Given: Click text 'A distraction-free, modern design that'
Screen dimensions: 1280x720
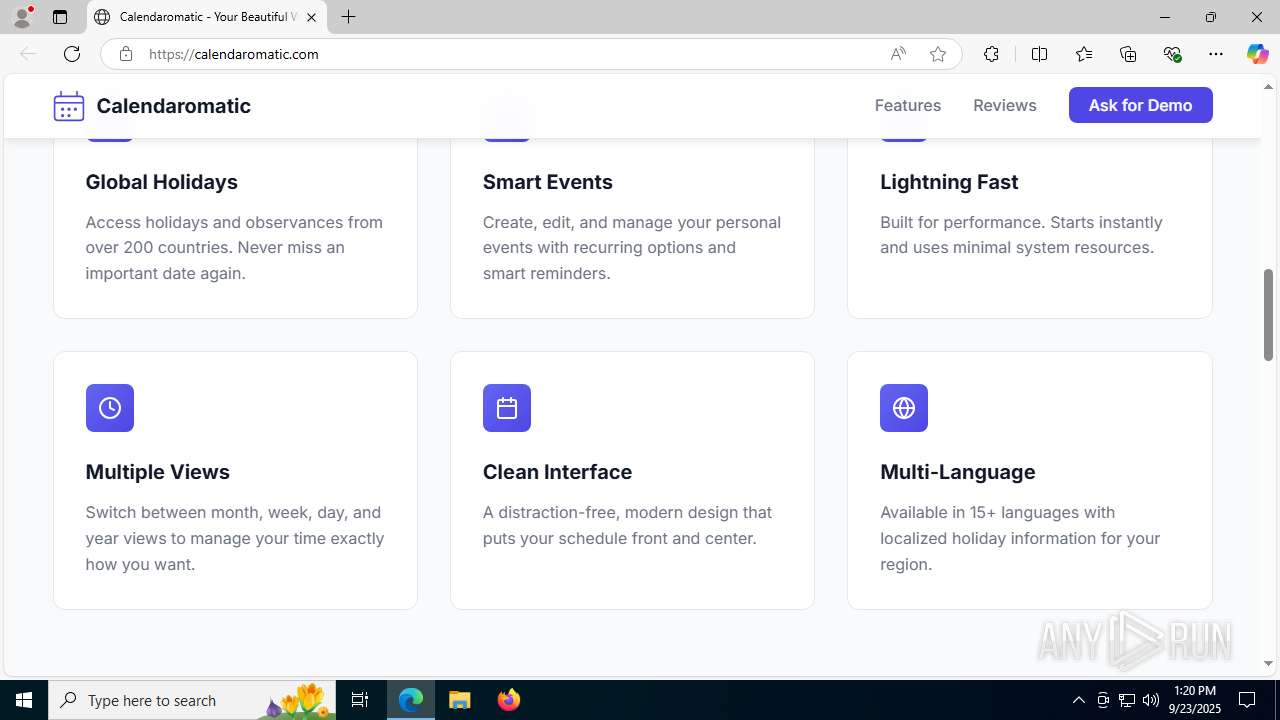Looking at the screenshot, I should click(x=627, y=512).
